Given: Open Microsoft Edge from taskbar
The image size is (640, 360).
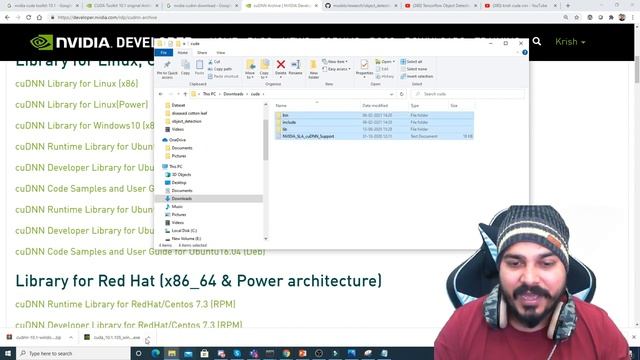Looking at the screenshot, I should [x=156, y=353].
